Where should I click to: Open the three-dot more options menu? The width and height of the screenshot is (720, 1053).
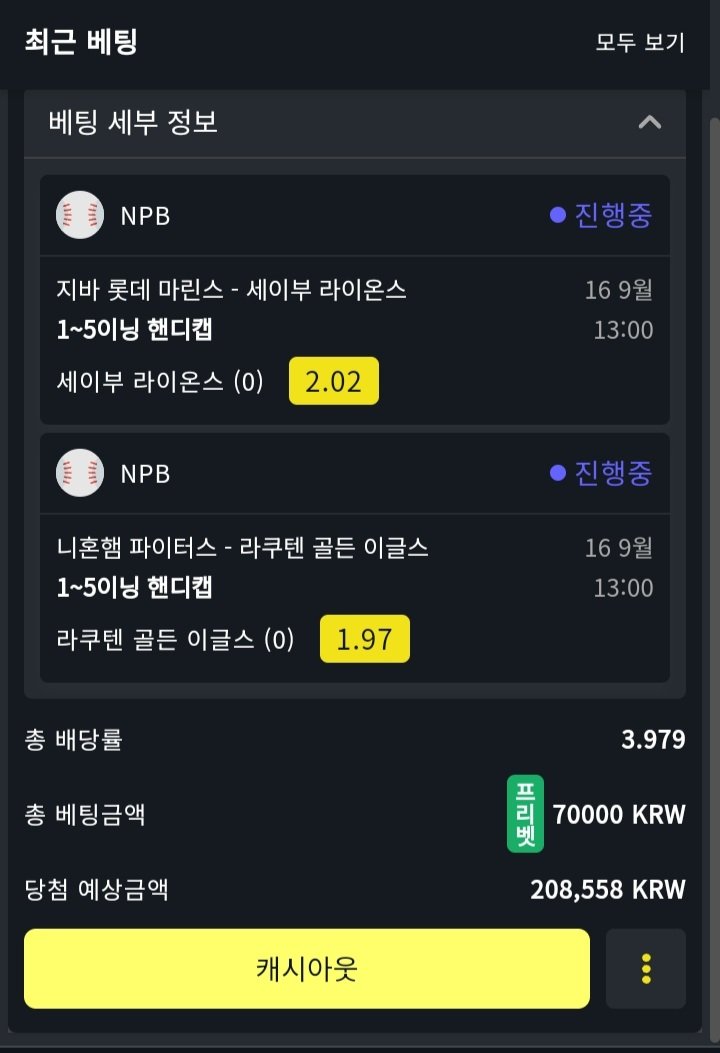(x=646, y=968)
